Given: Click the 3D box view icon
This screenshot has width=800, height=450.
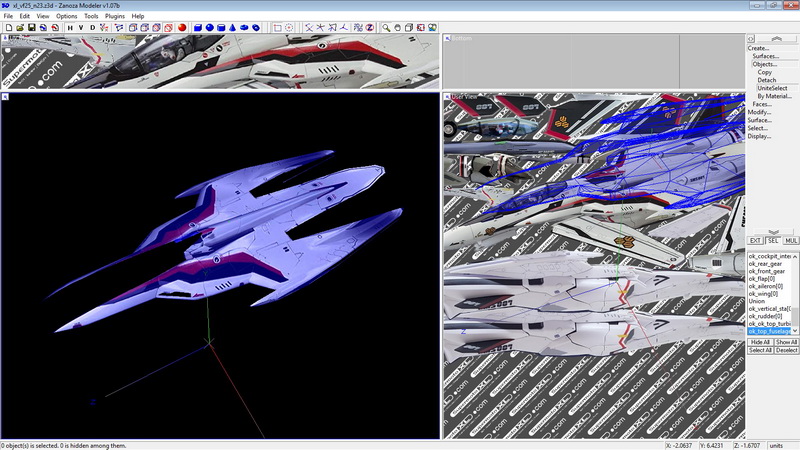Looking at the screenshot, I should tap(409, 28).
